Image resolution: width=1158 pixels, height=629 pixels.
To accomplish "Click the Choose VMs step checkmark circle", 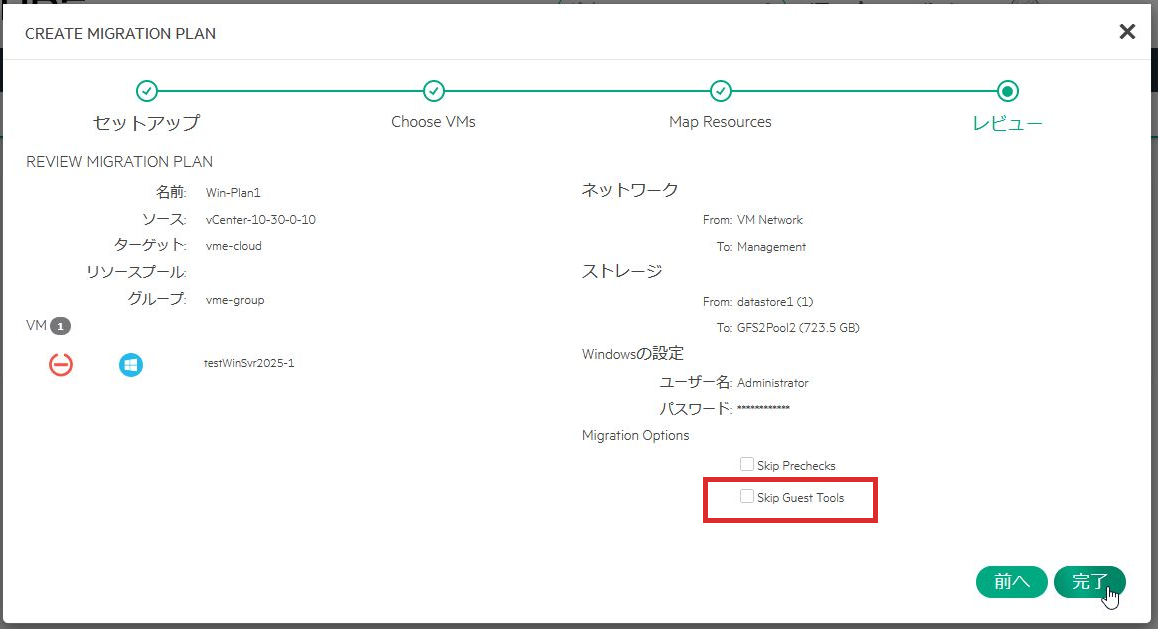I will (x=433, y=91).
